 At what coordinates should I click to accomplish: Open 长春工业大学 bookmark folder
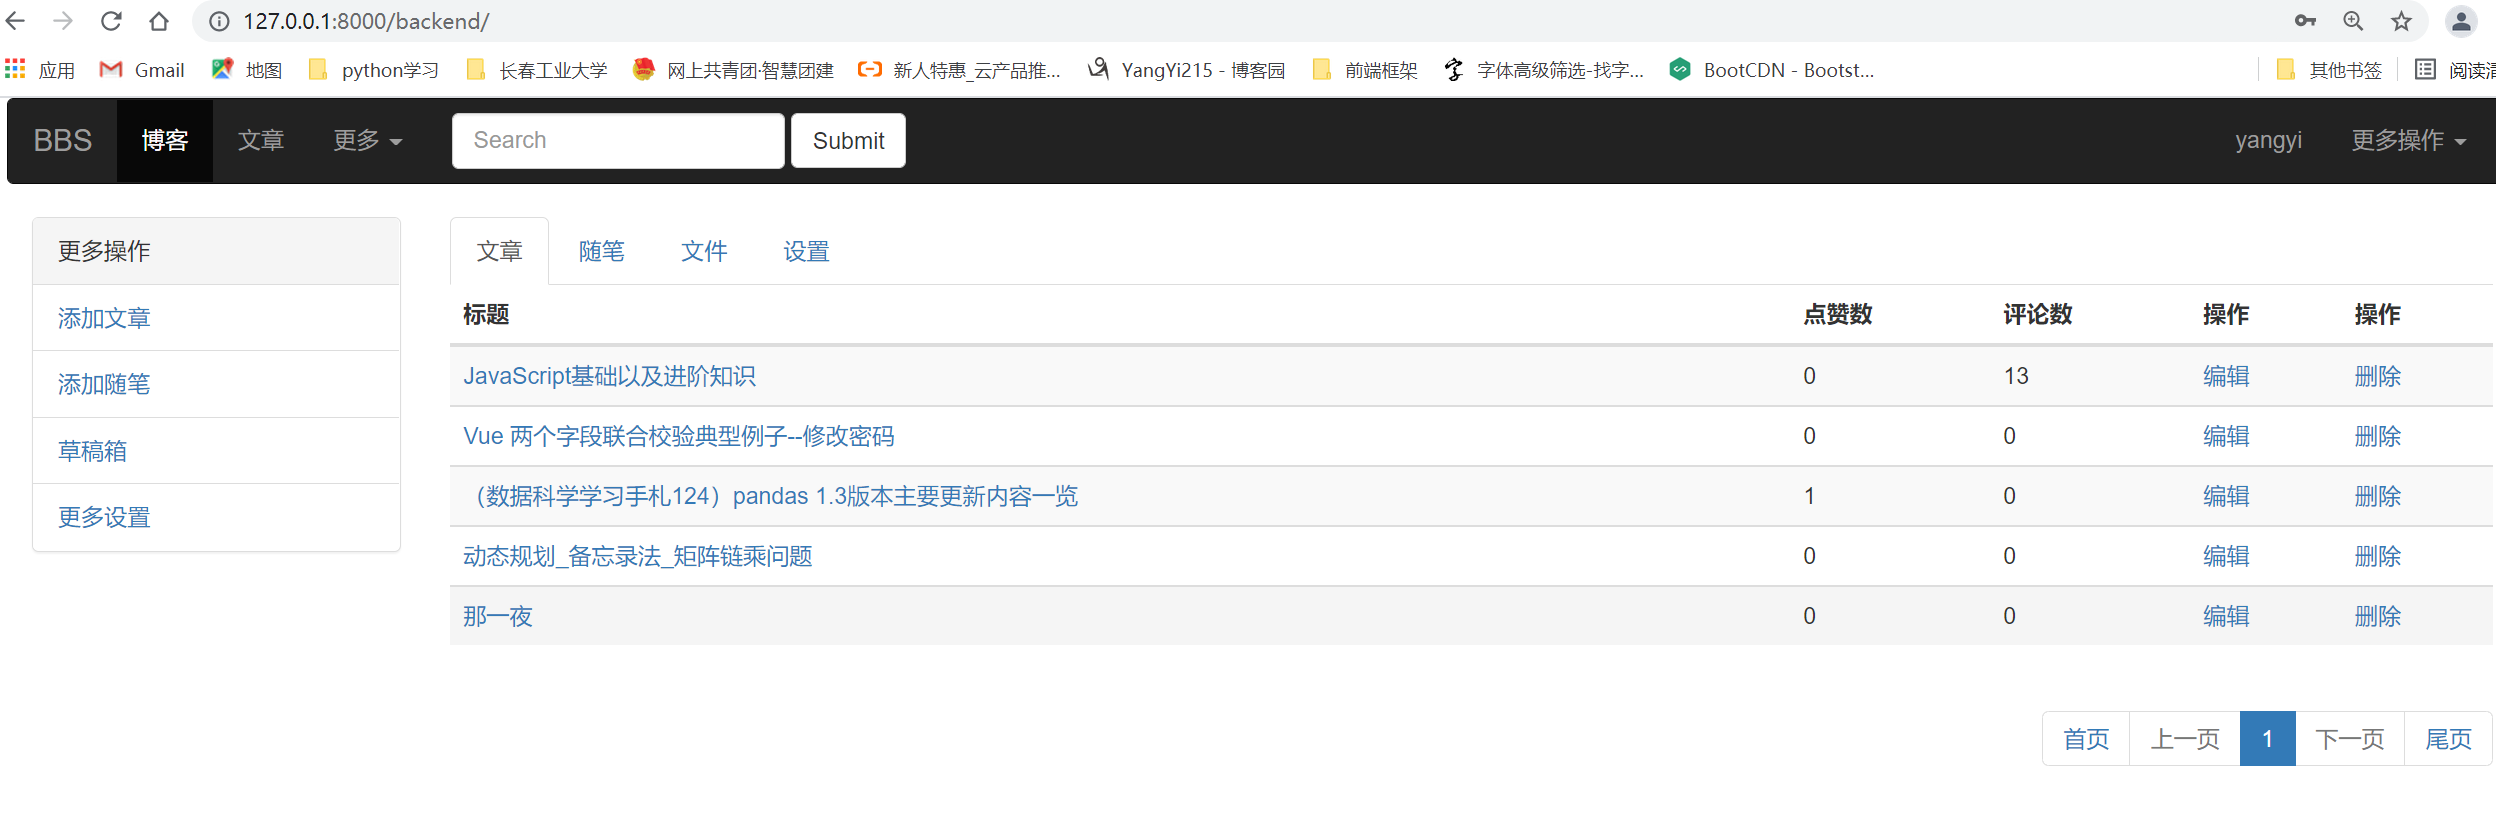point(537,70)
